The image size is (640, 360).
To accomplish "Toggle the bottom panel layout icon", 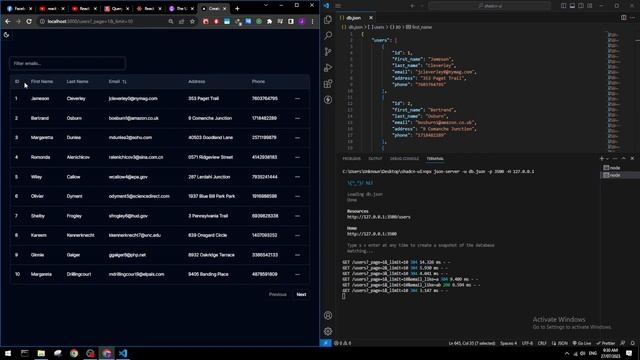I will click(x=572, y=6).
